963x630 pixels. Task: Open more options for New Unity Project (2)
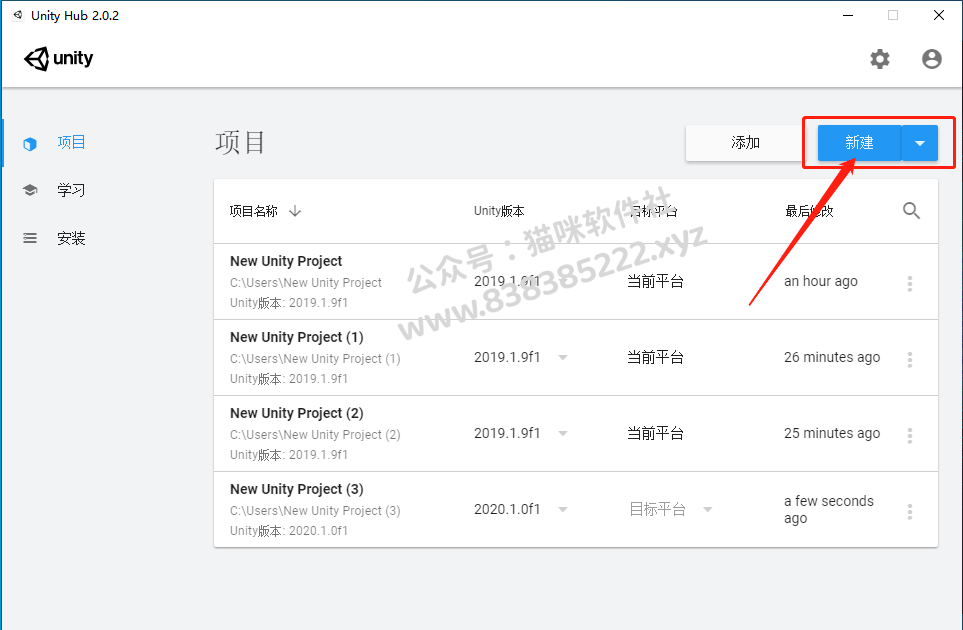(x=910, y=435)
